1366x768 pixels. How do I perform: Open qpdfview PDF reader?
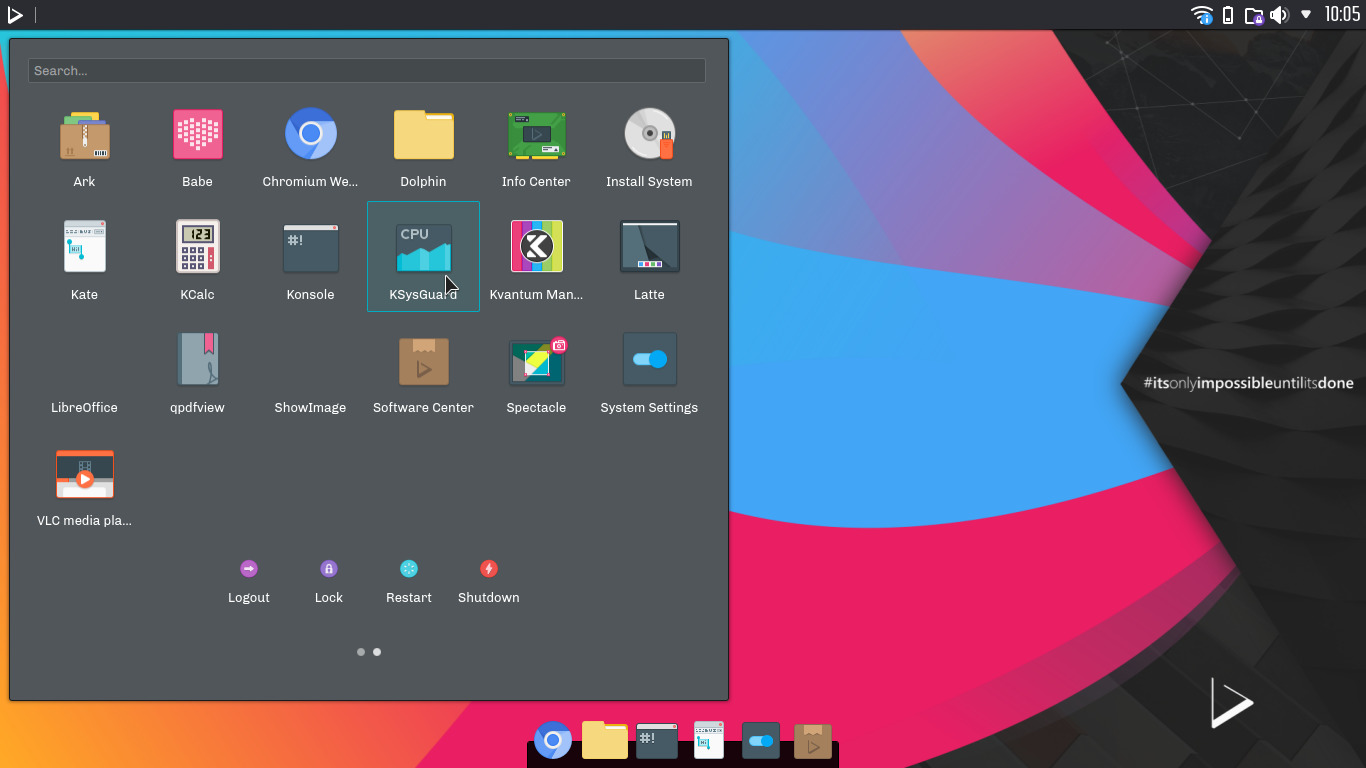197,360
